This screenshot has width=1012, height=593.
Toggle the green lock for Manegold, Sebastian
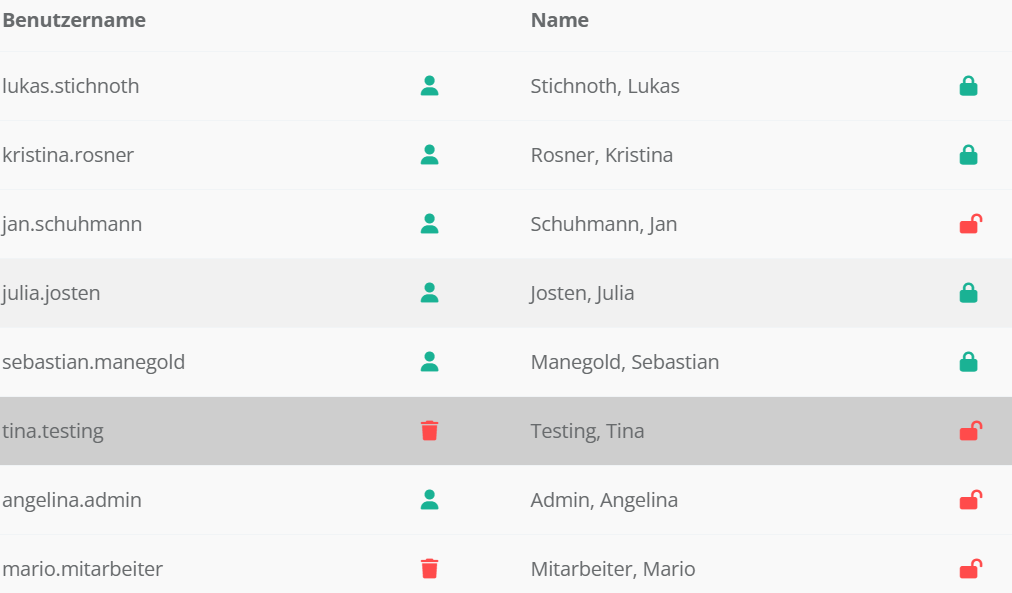[x=968, y=362]
